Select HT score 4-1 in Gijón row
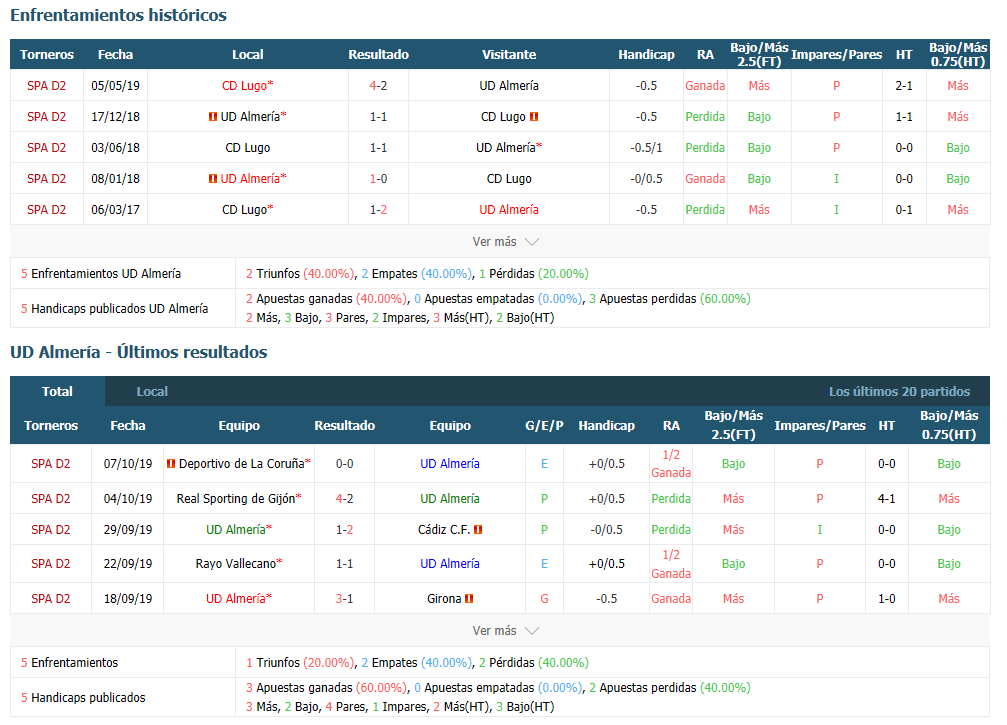 pos(886,498)
